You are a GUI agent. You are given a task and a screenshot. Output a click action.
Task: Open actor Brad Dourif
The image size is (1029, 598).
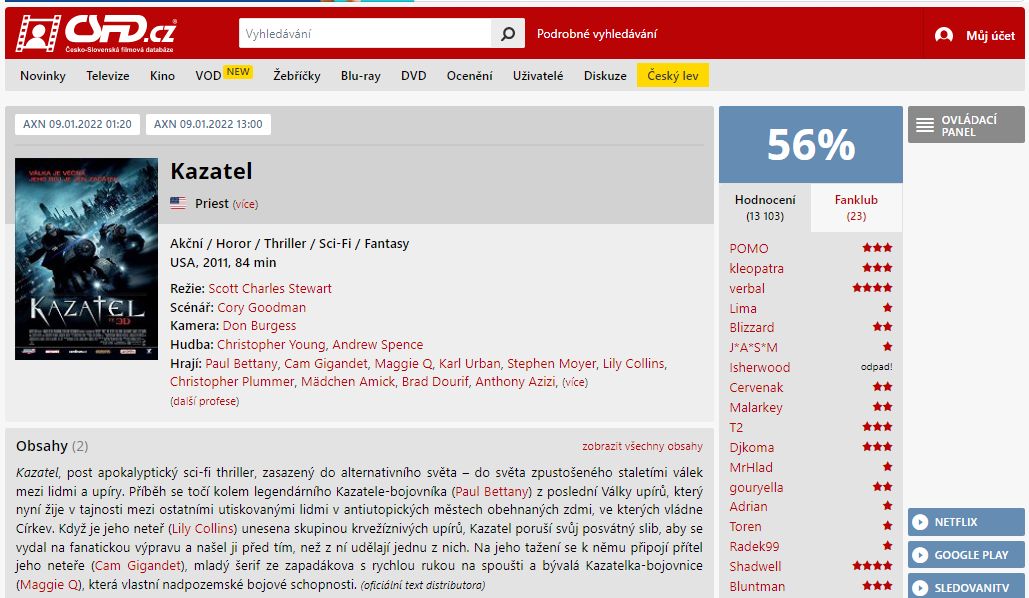pyautogui.click(x=435, y=381)
